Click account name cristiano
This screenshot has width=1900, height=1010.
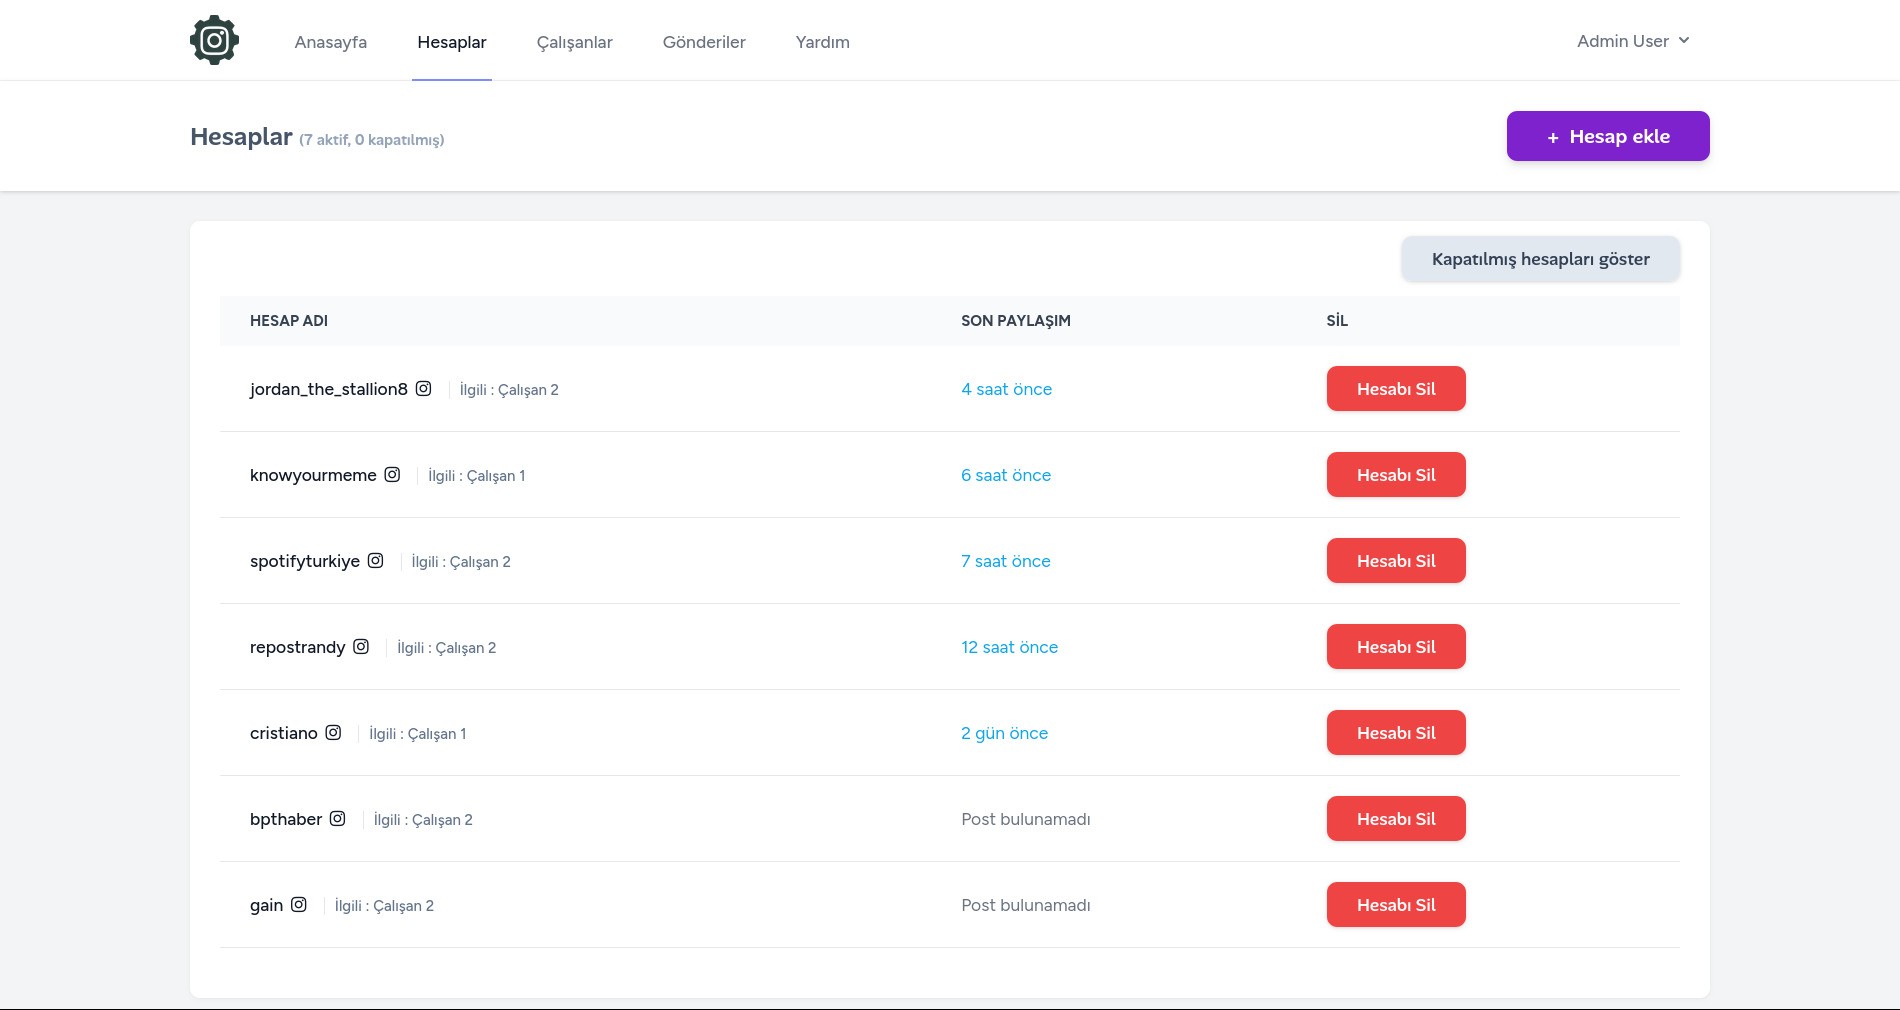pyautogui.click(x=284, y=733)
